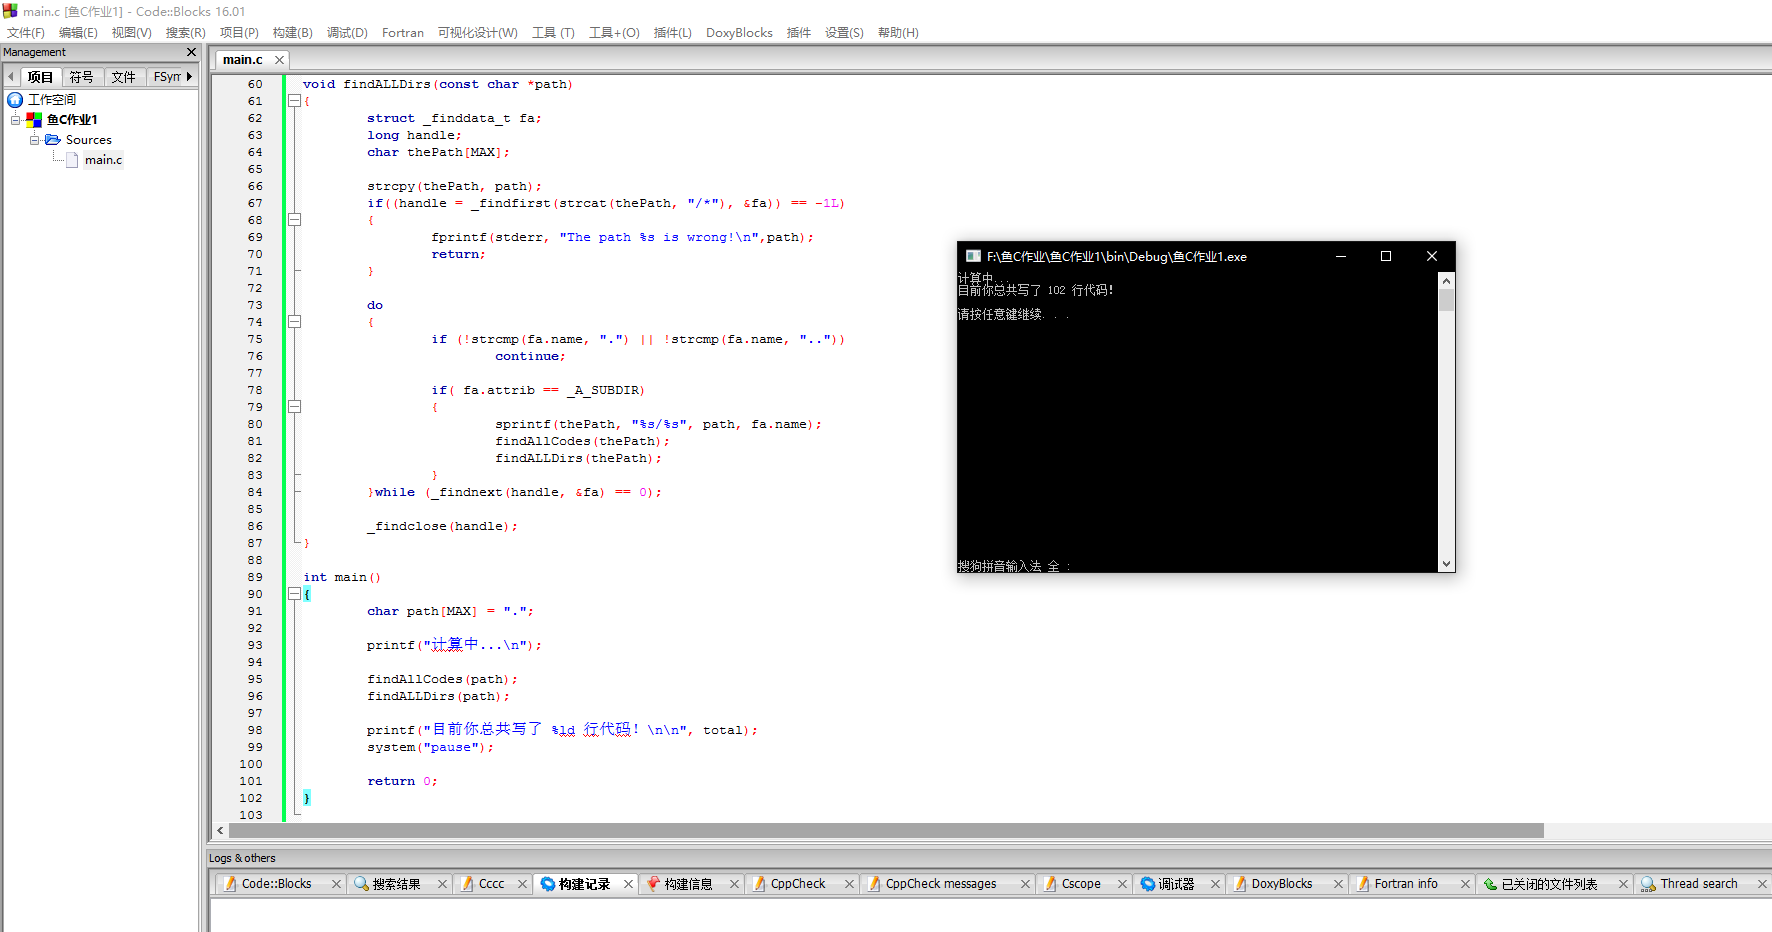
Task: Open the 文件(F) menu
Action: click(x=26, y=33)
